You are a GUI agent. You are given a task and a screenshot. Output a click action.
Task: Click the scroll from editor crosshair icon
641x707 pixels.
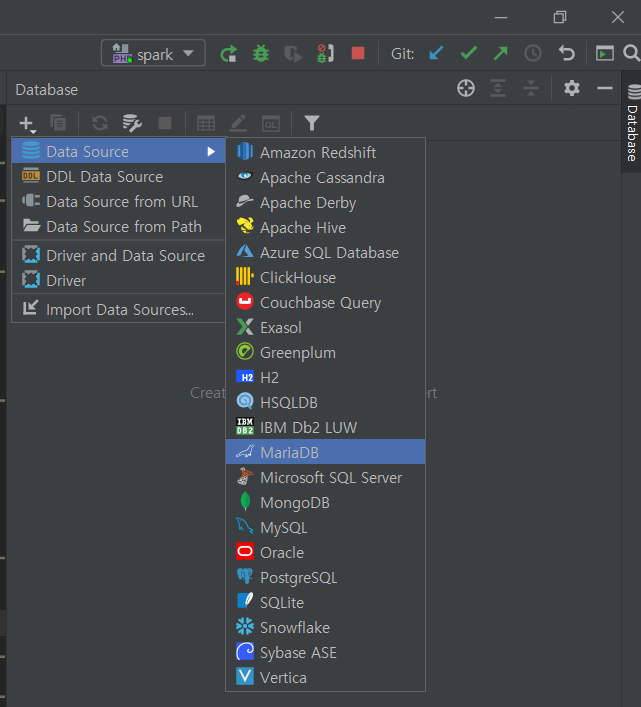(466, 88)
